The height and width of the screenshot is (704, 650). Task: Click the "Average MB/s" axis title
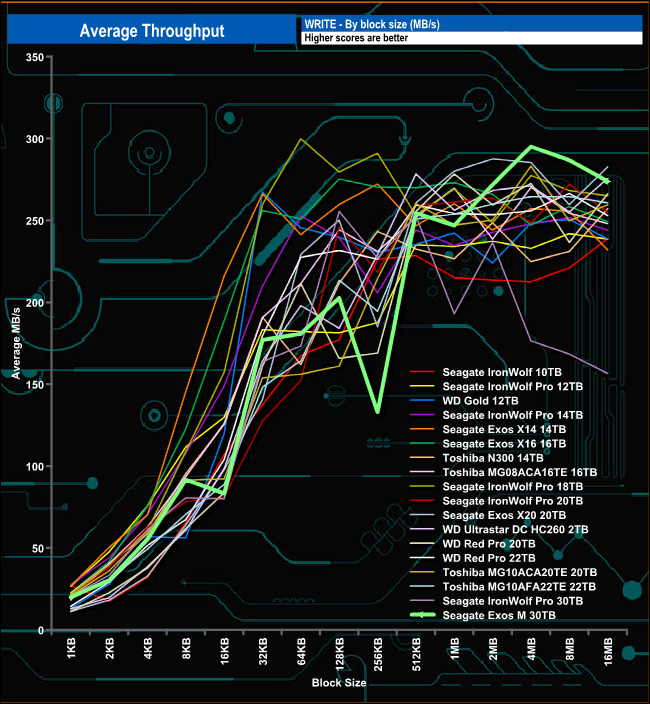[16, 343]
